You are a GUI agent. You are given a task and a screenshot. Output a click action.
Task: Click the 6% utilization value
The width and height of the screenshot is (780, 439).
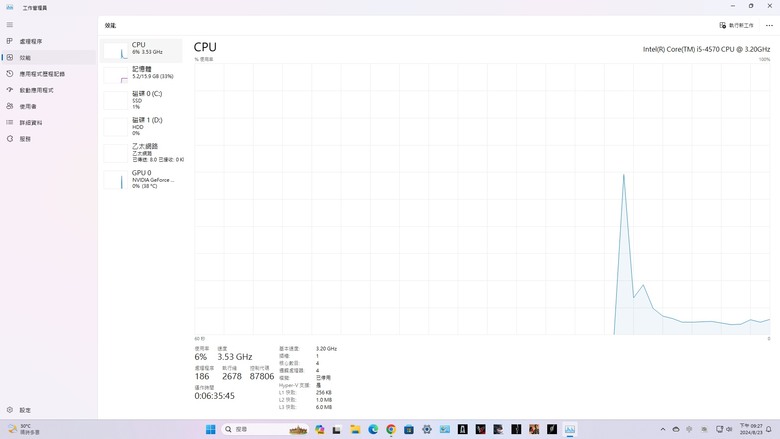tap(200, 357)
